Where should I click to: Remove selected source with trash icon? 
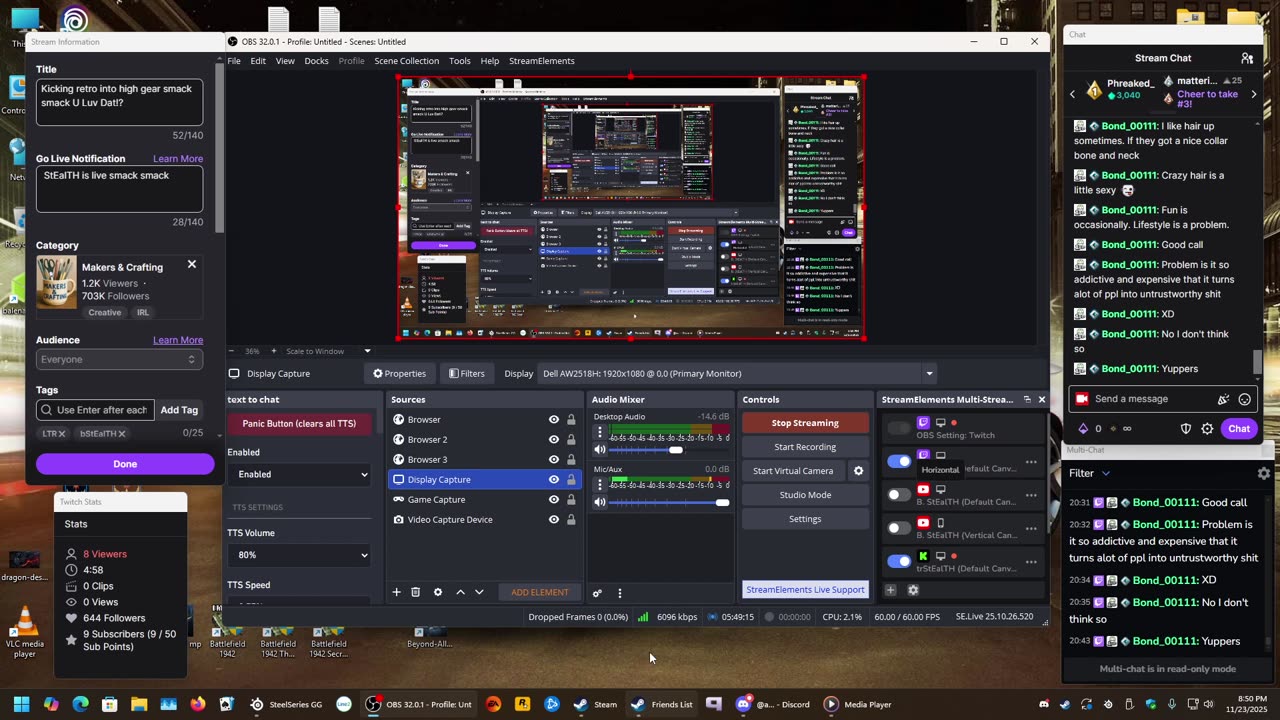tap(416, 592)
